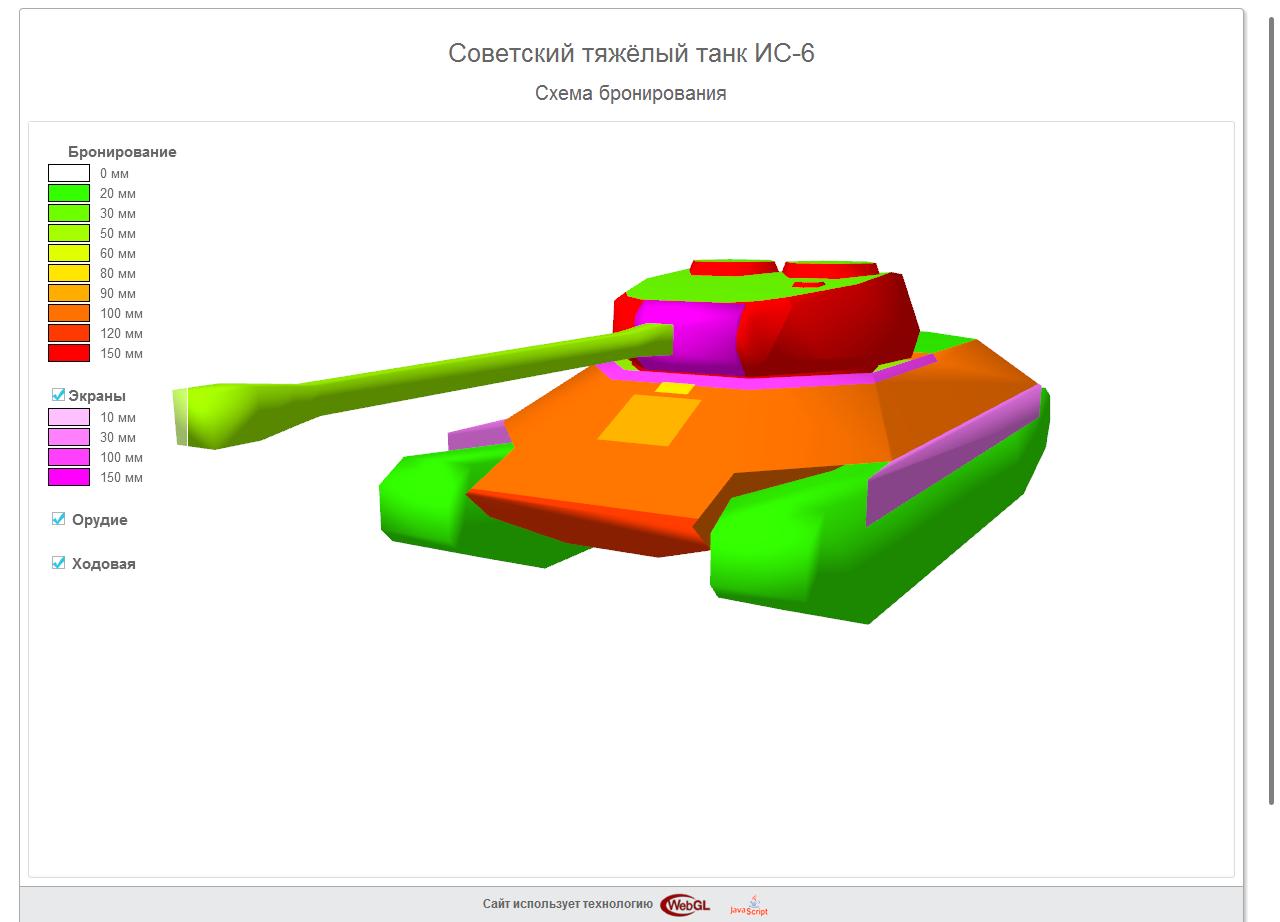Click the WebGL logo icon
The height and width of the screenshot is (922, 1280).
pos(685,904)
